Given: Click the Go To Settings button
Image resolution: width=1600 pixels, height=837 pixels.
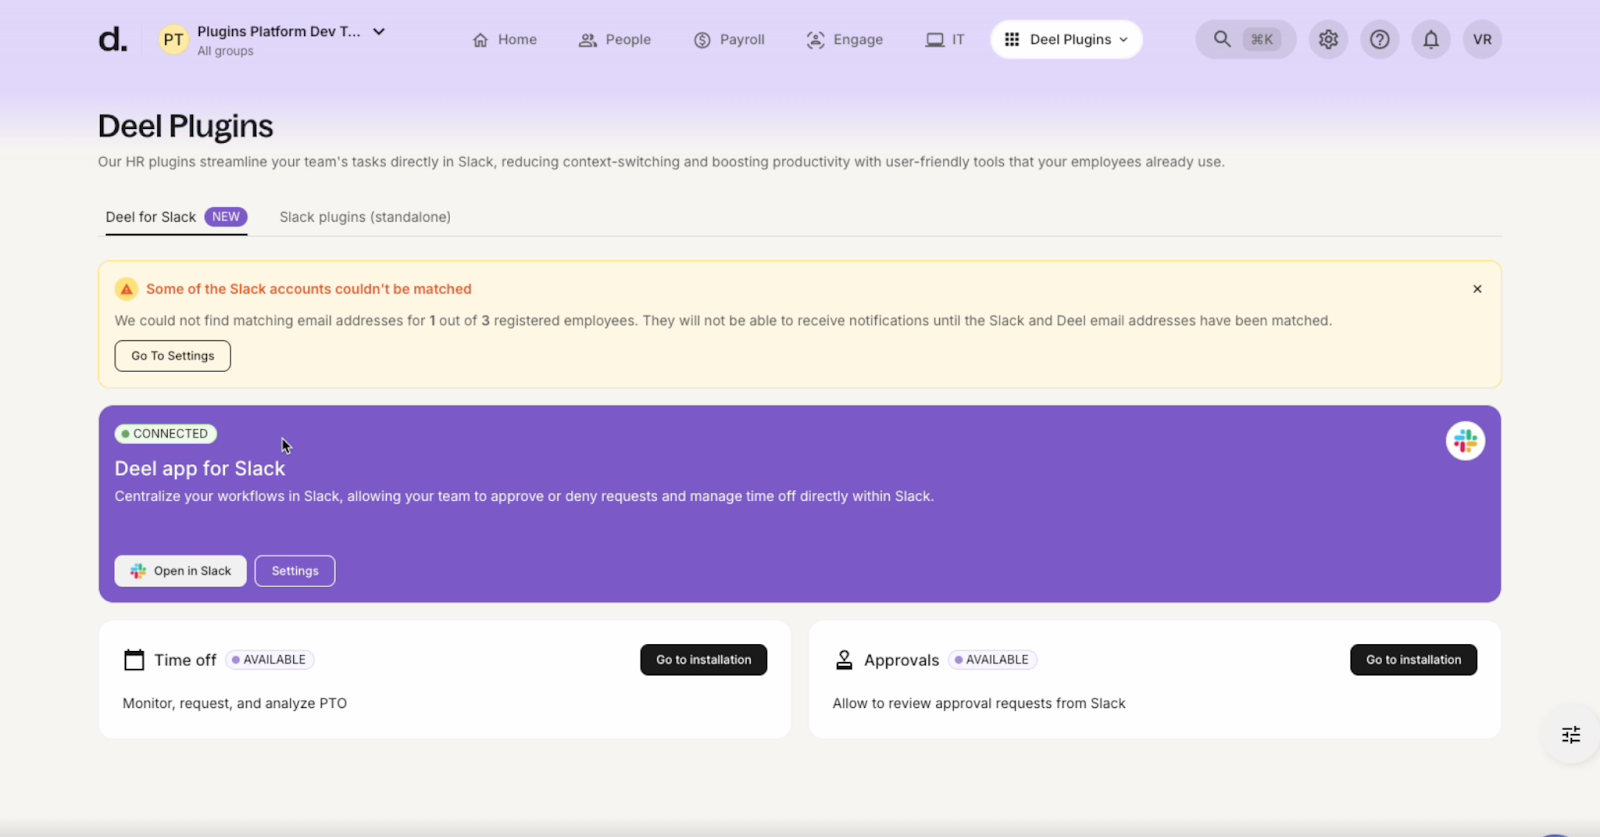Looking at the screenshot, I should [172, 356].
